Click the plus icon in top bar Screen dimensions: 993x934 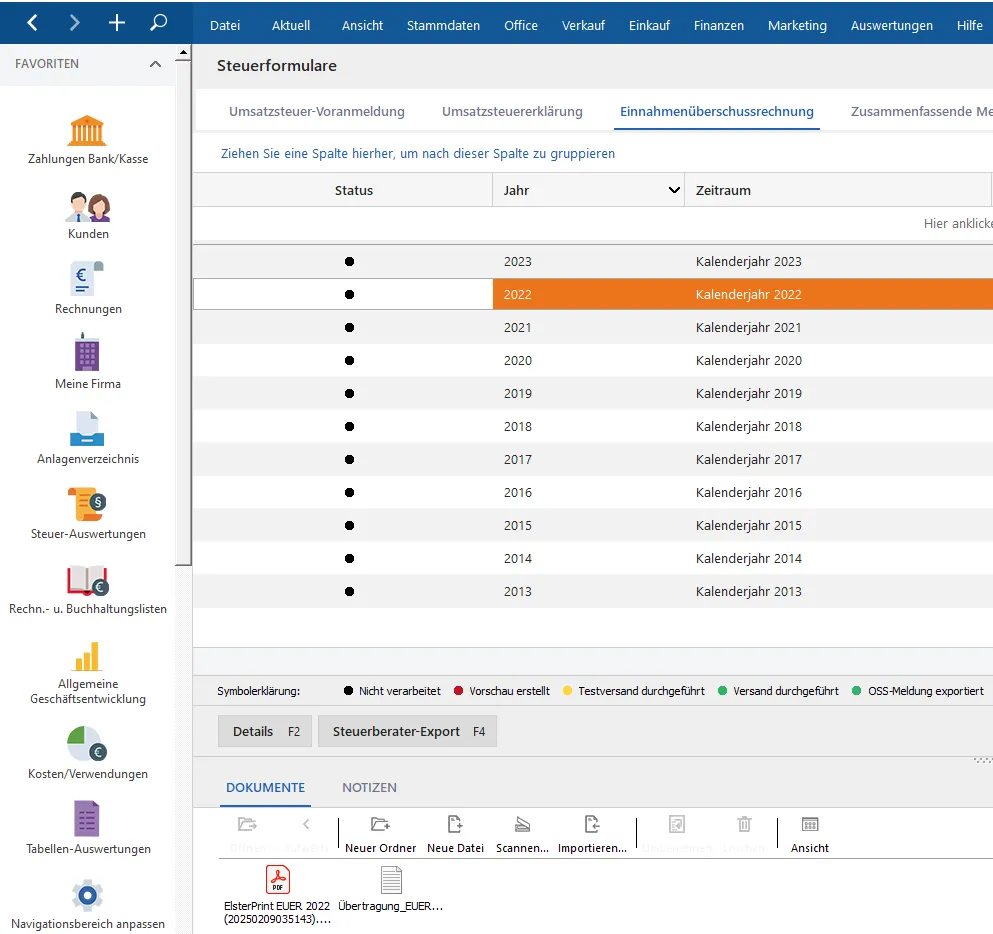point(117,22)
